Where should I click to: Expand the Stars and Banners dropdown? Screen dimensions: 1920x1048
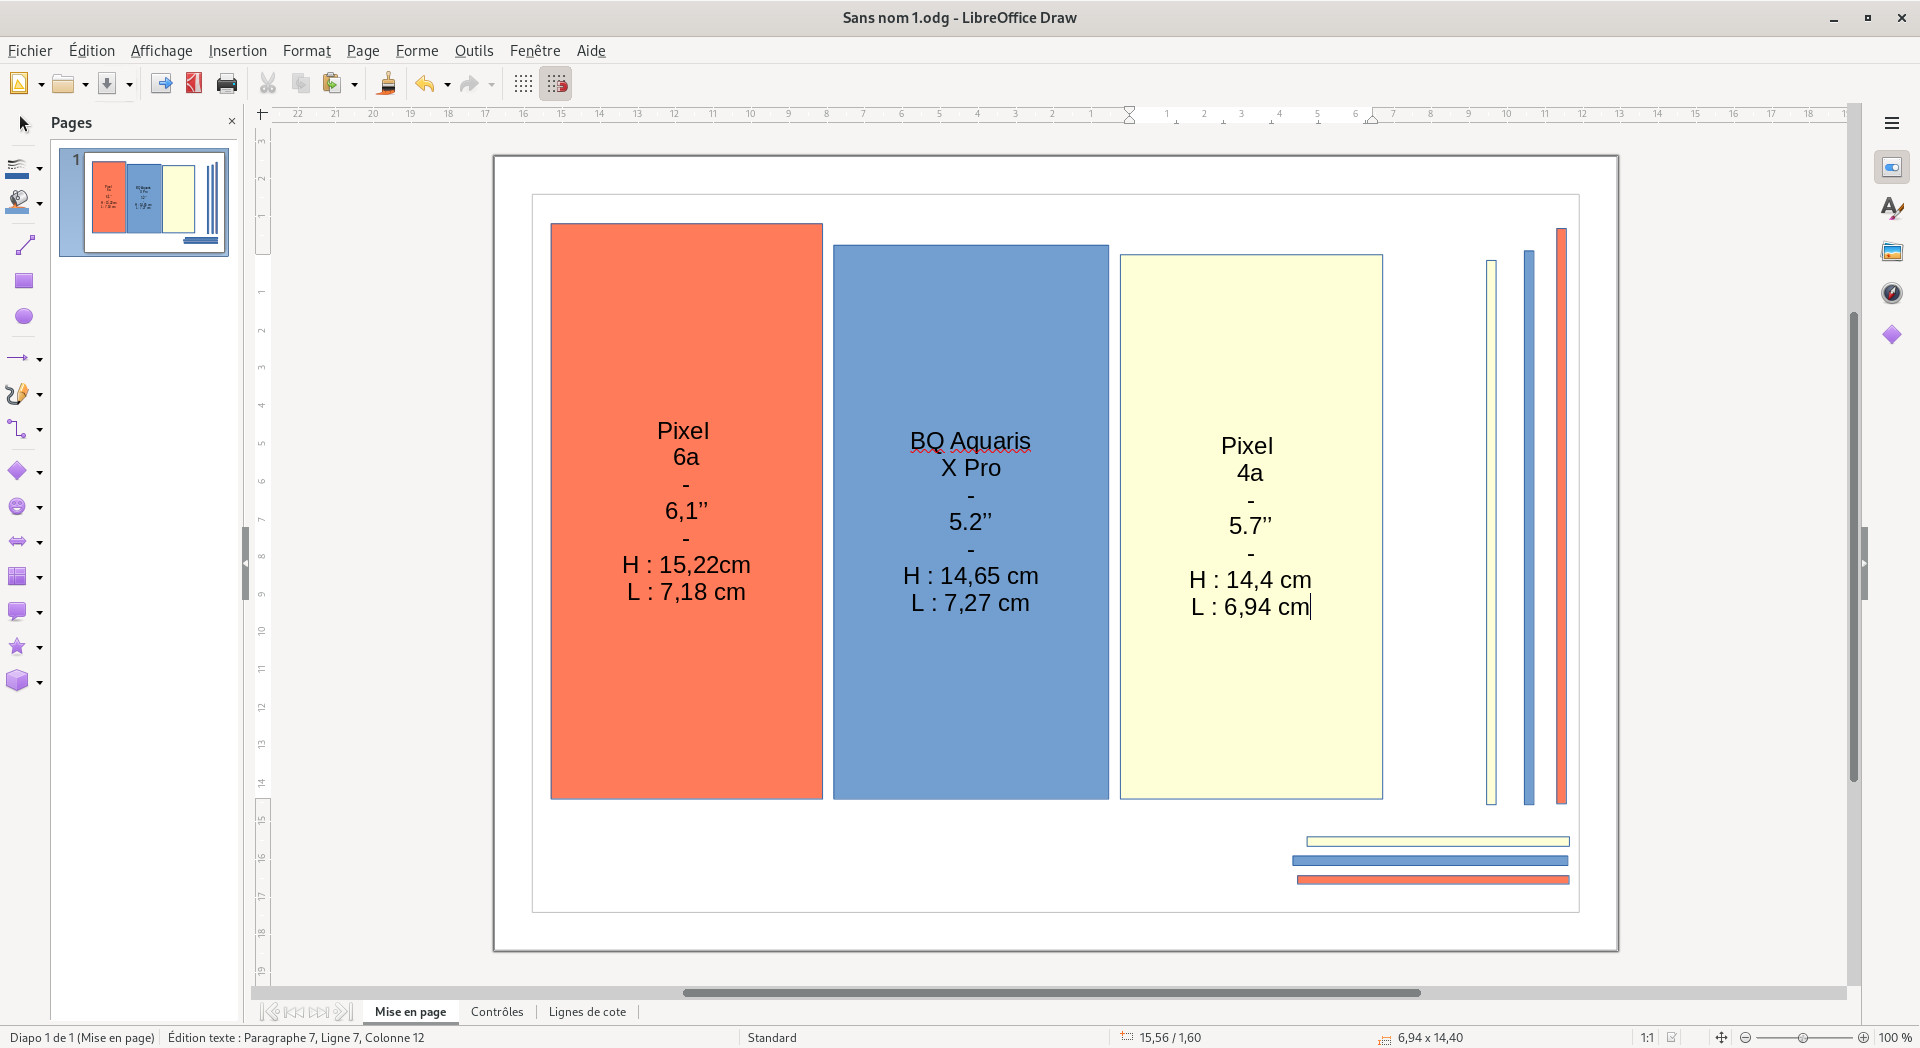(x=39, y=647)
